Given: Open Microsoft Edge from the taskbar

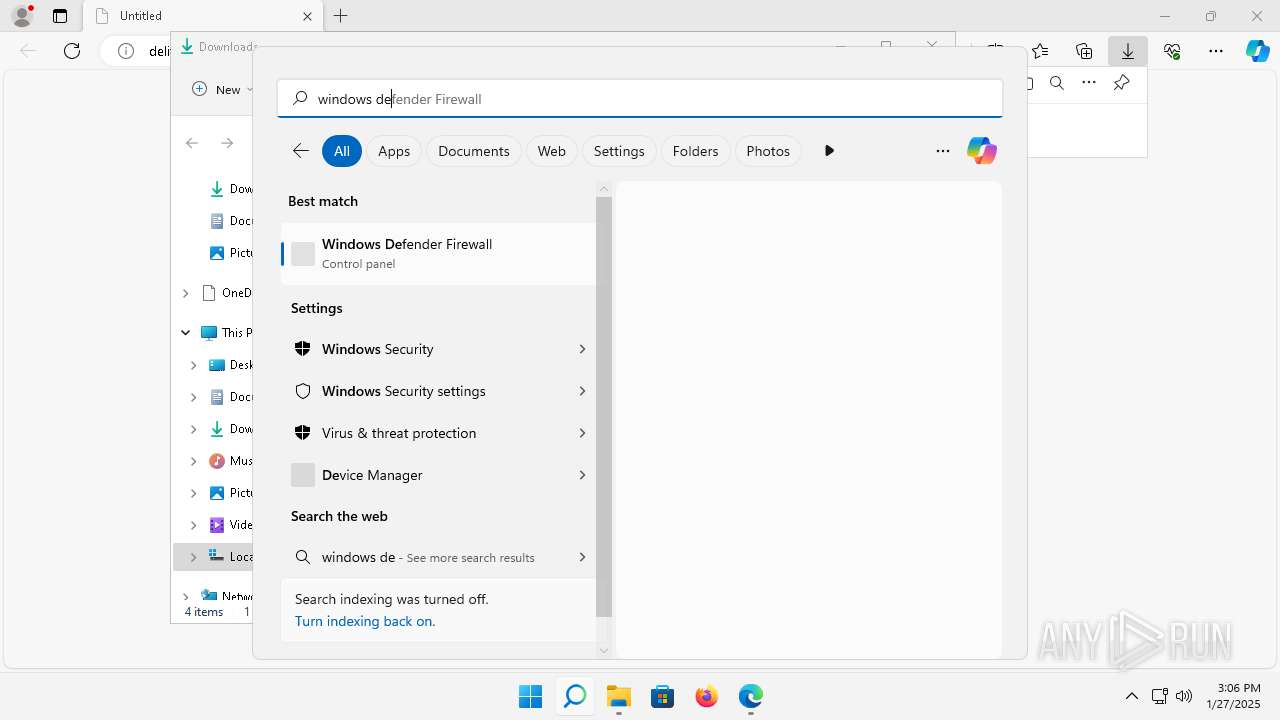Looking at the screenshot, I should pos(751,696).
